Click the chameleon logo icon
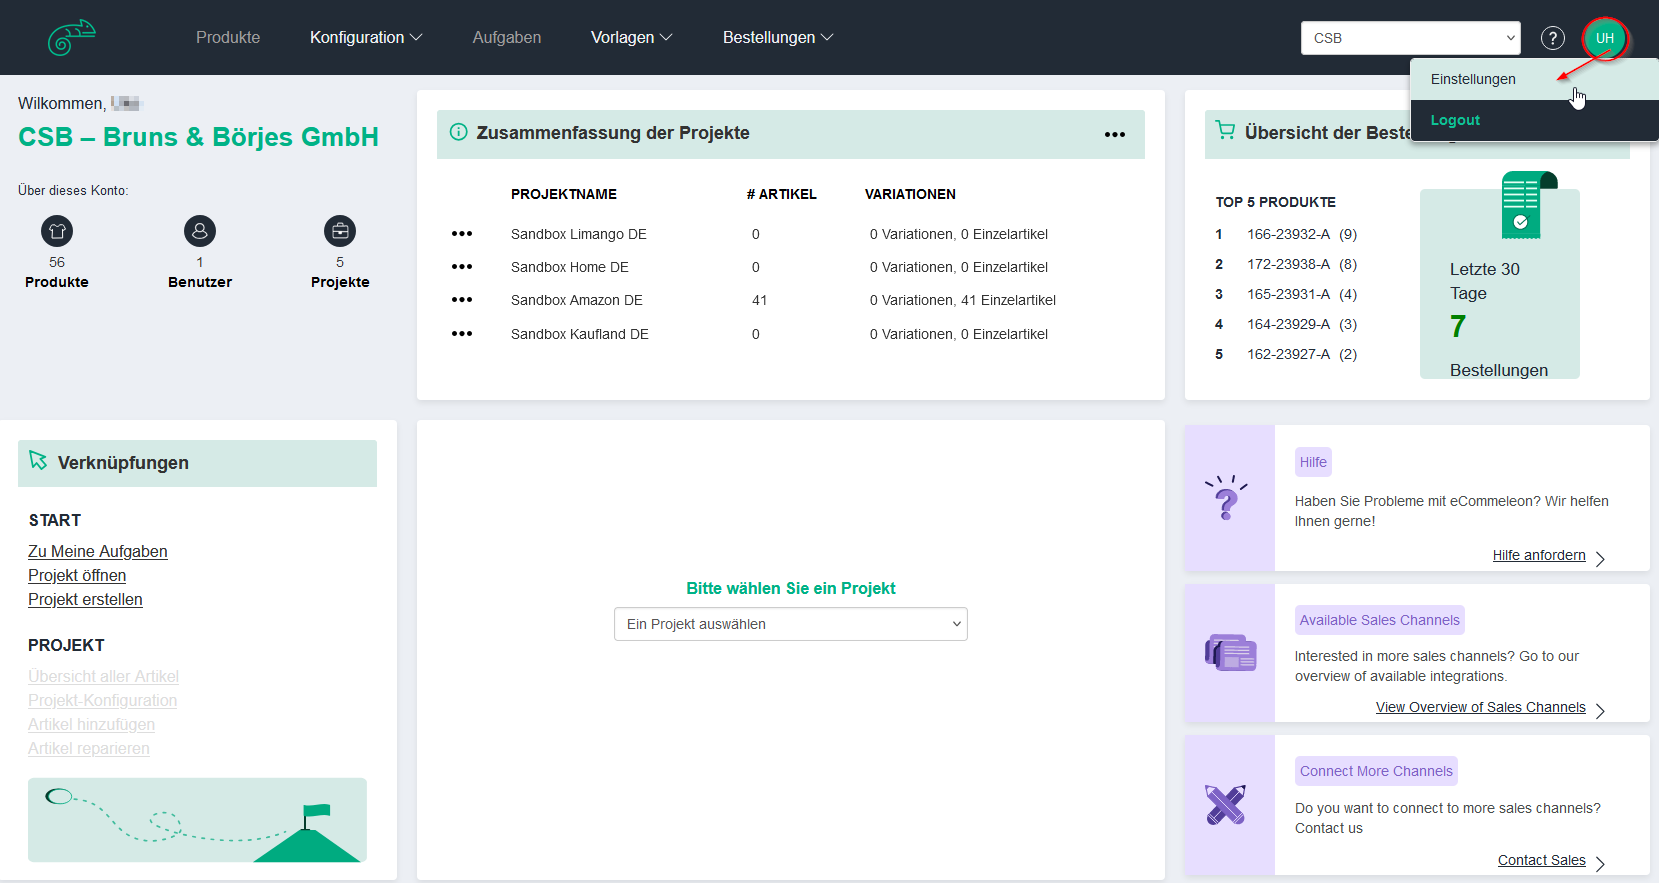This screenshot has height=883, width=1659. (x=71, y=38)
